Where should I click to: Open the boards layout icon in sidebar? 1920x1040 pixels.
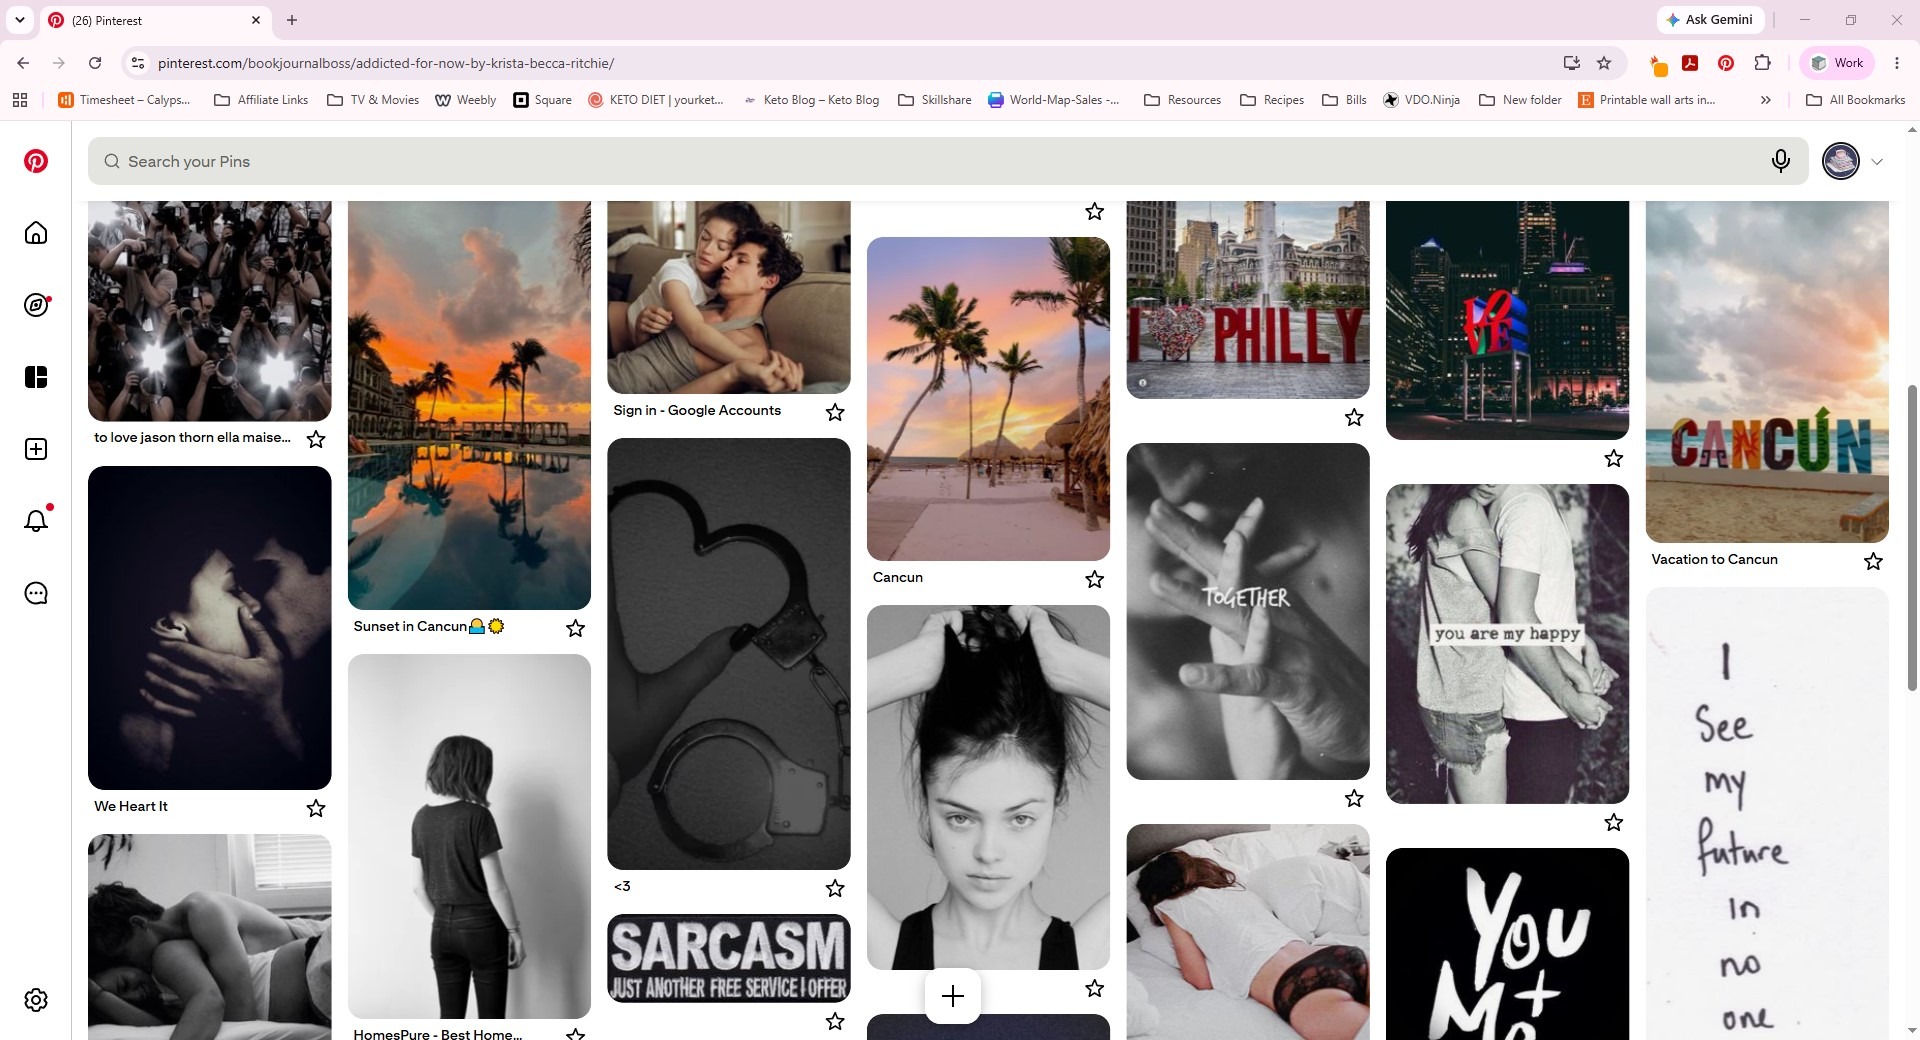[36, 377]
